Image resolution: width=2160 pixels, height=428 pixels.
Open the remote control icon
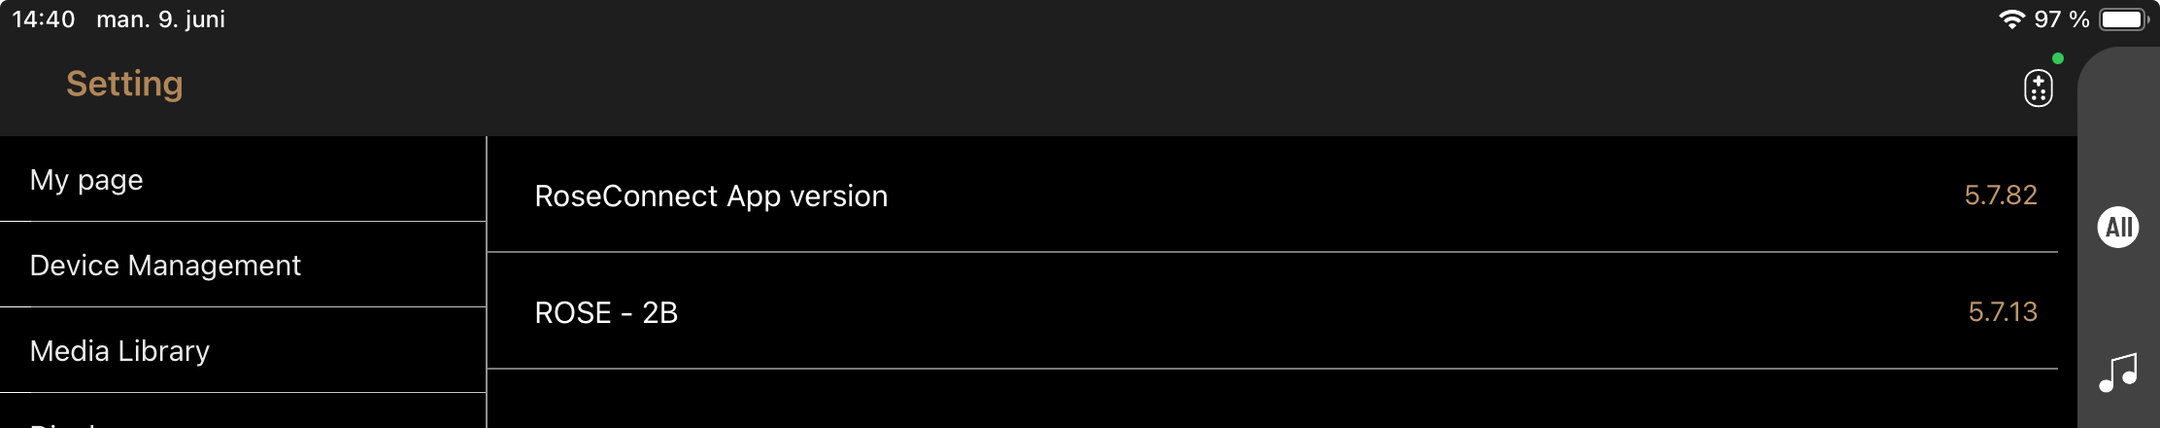pos(2038,88)
